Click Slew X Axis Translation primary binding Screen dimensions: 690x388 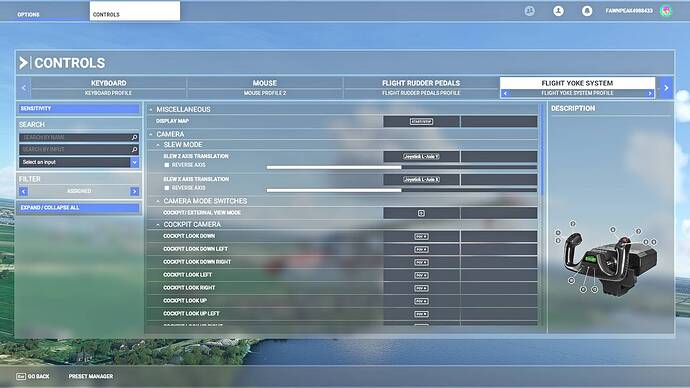pyautogui.click(x=421, y=179)
